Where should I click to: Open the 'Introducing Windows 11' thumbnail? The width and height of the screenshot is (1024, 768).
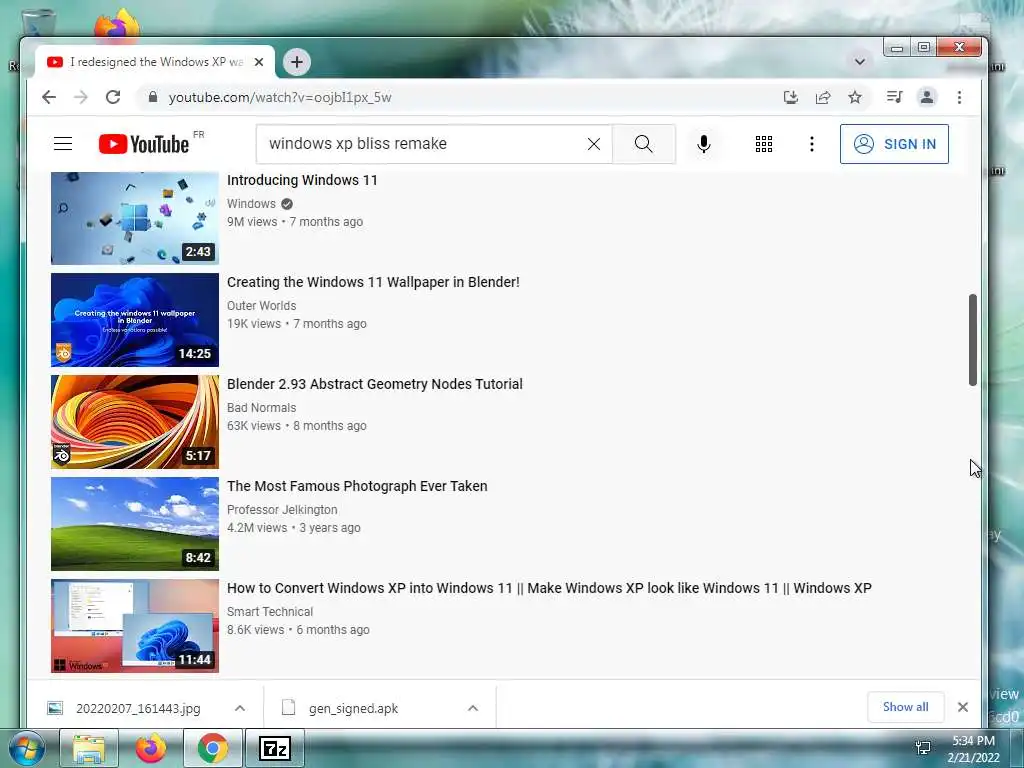135,218
